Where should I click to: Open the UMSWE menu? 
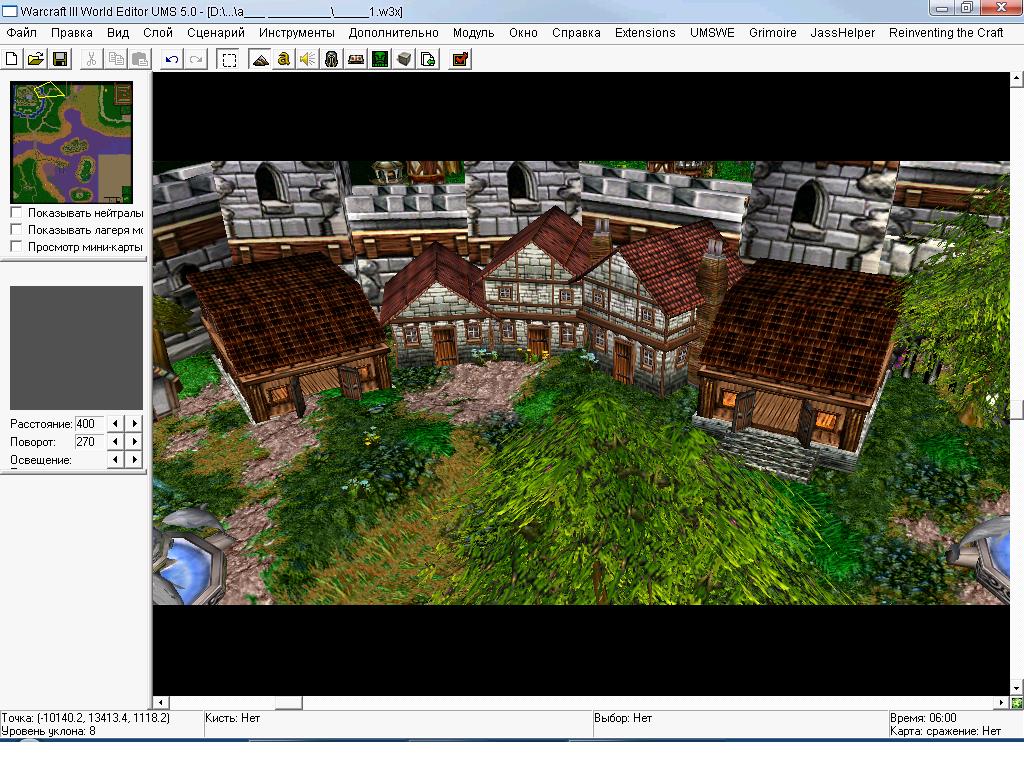[x=712, y=33]
